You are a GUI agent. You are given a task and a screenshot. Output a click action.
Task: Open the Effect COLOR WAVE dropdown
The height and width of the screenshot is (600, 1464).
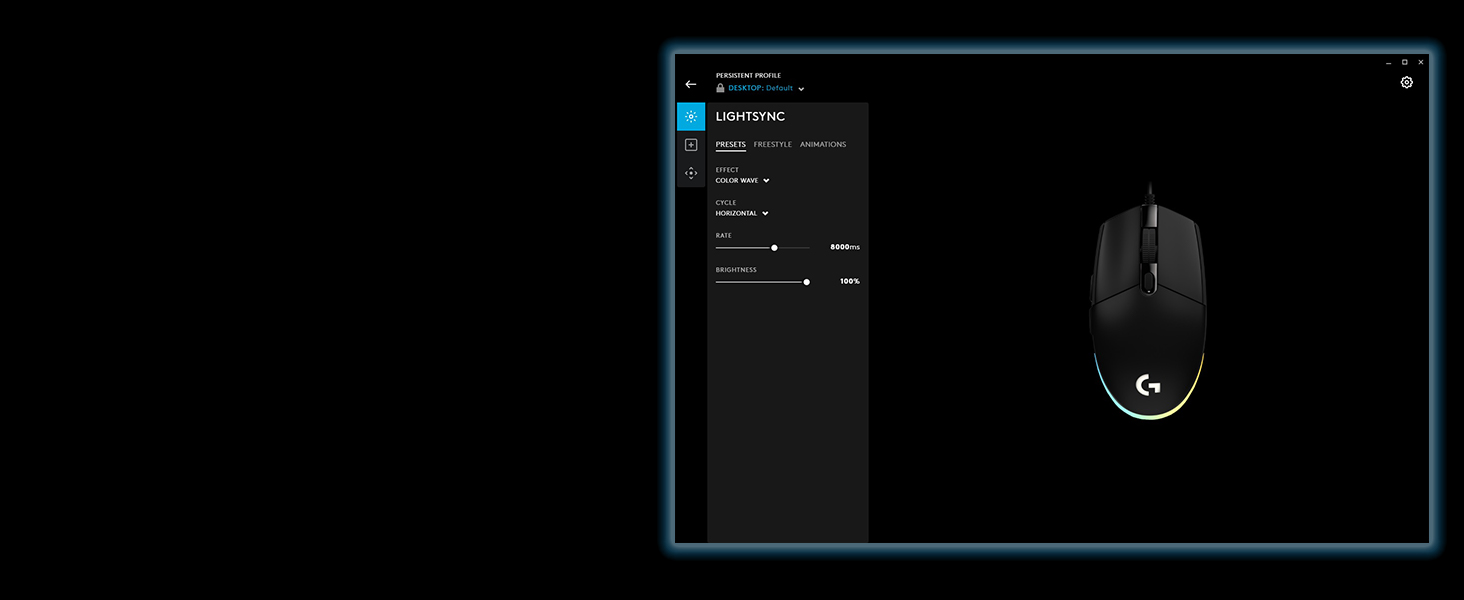[742, 181]
